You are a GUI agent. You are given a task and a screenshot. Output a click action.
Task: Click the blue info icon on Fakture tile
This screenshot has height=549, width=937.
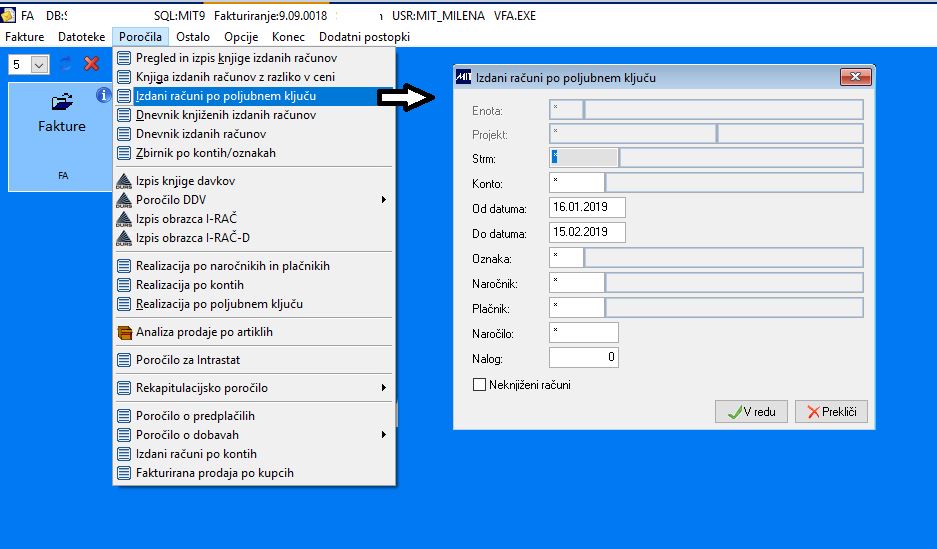click(x=103, y=95)
